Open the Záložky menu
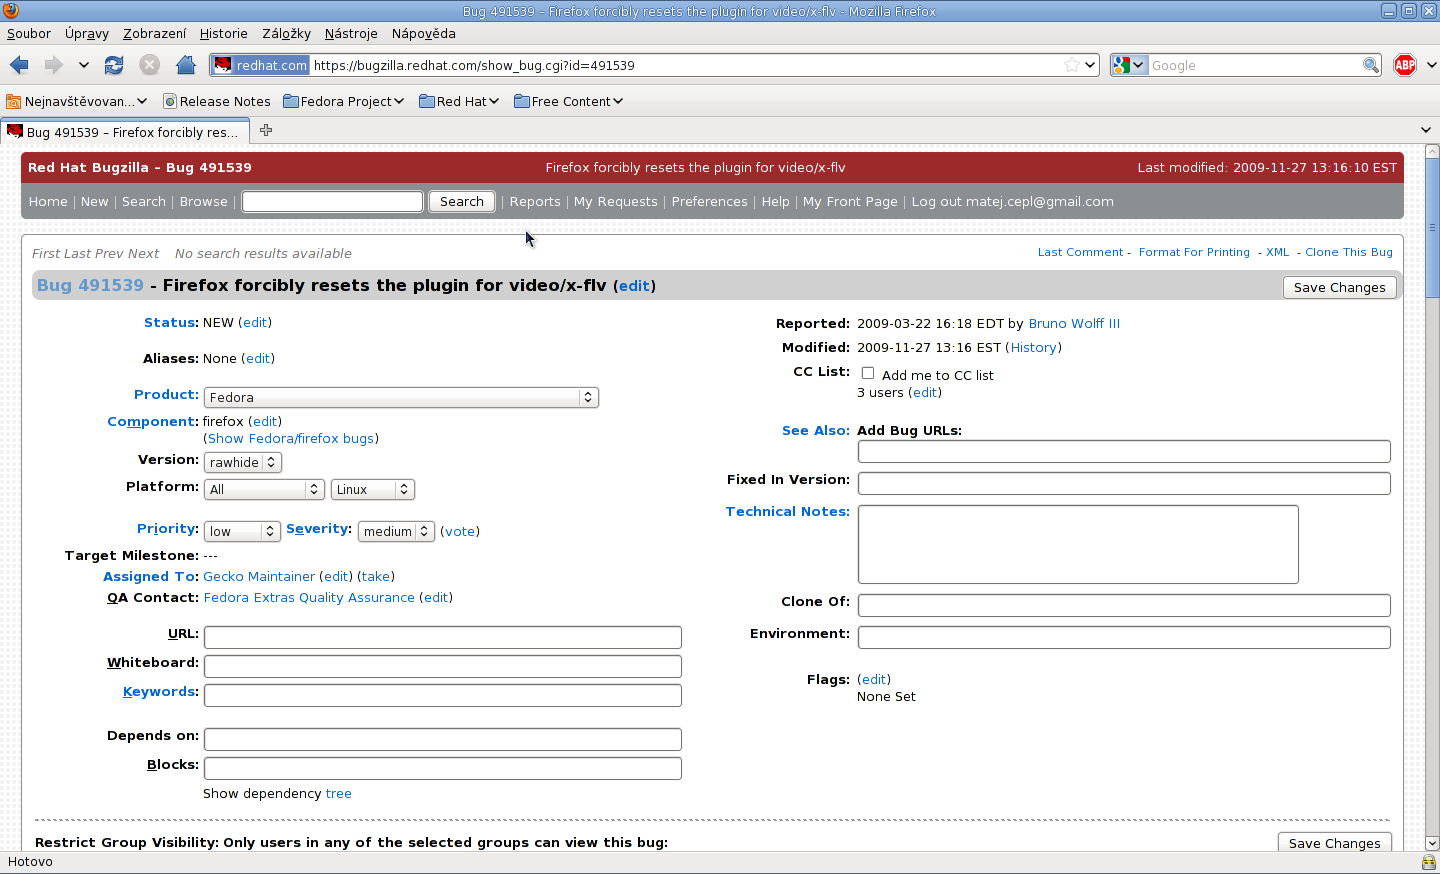The width and height of the screenshot is (1440, 874). pos(286,33)
